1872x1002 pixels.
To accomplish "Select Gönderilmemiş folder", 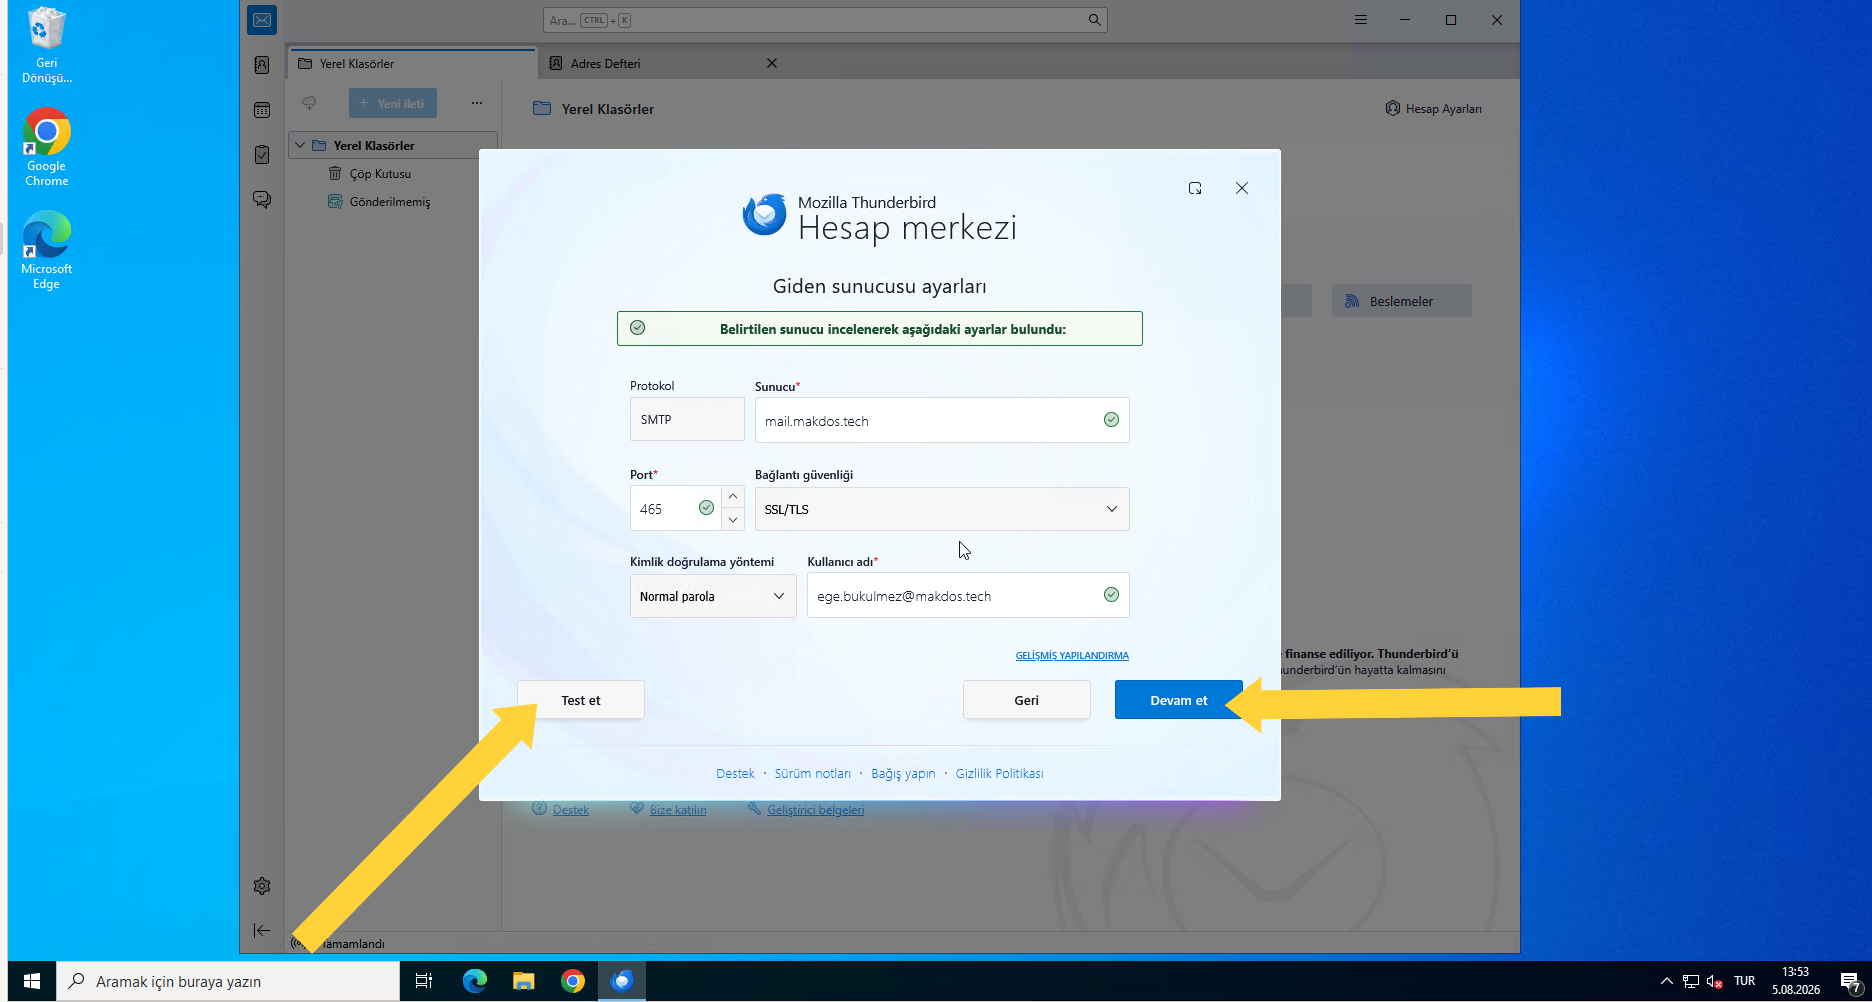I will click(390, 201).
